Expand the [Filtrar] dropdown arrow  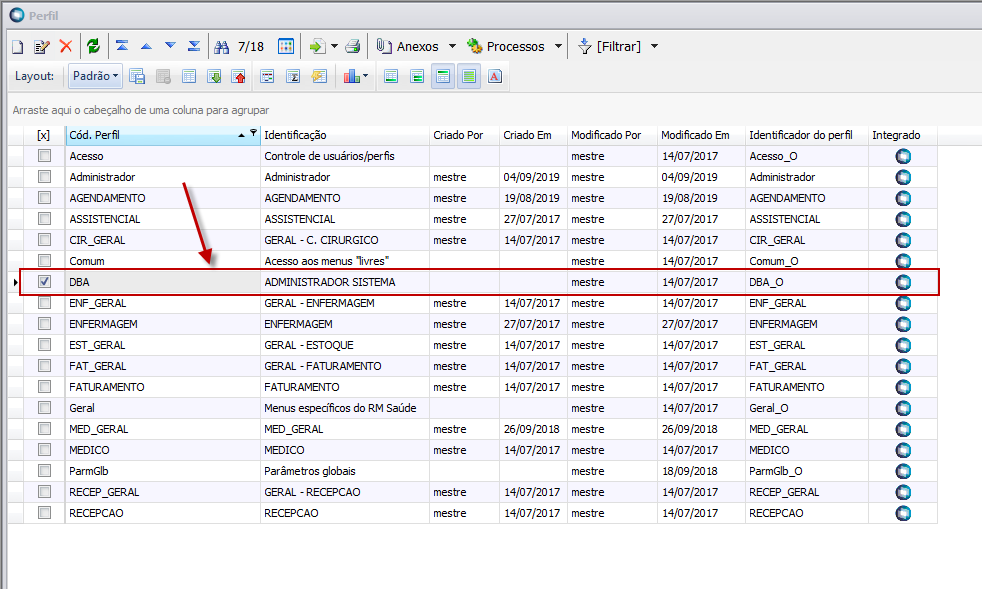[x=654, y=46]
